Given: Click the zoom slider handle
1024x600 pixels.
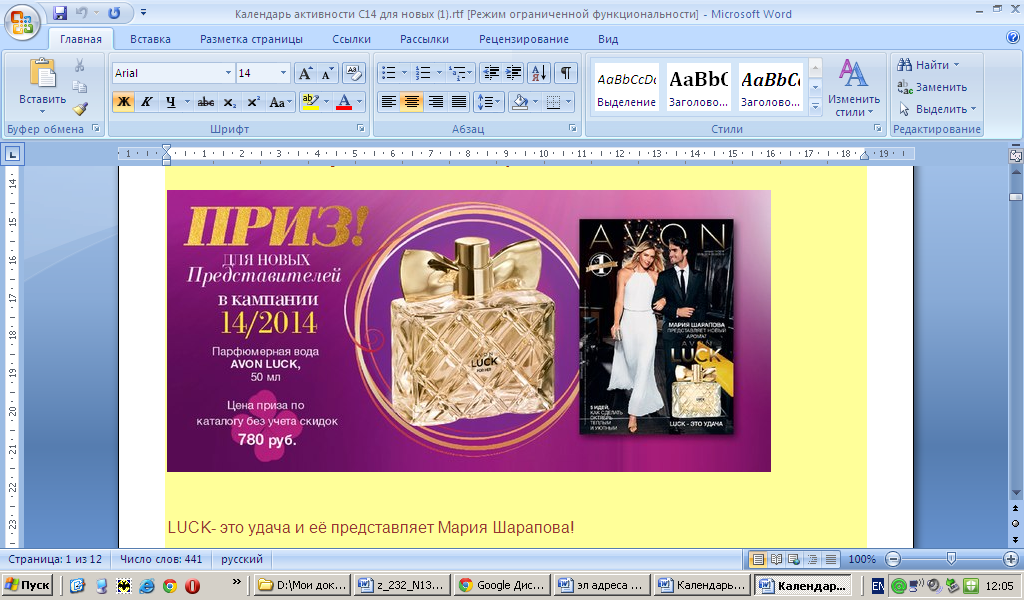Looking at the screenshot, I should pos(951,559).
